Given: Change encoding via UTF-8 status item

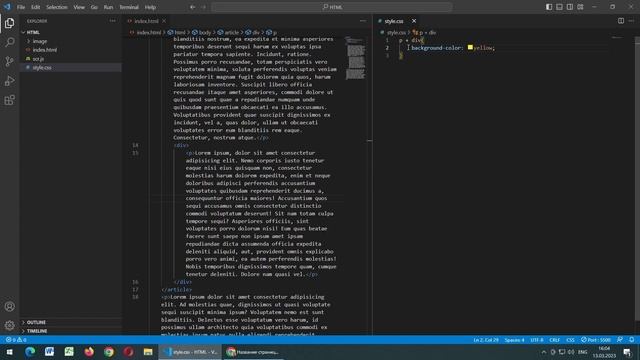Looking at the screenshot, I should pyautogui.click(x=537, y=340).
